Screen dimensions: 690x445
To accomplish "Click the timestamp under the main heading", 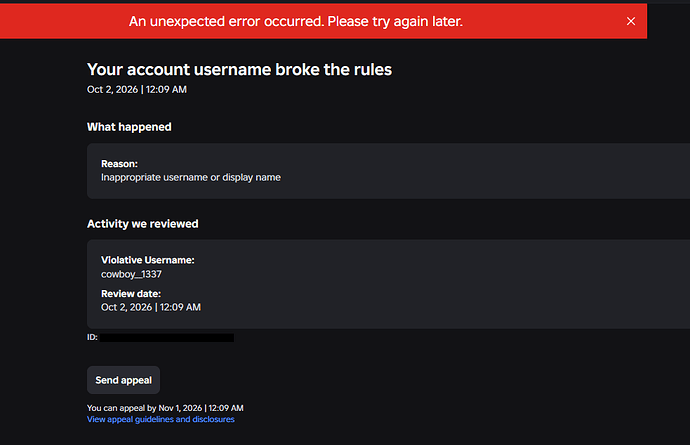I will [x=137, y=89].
